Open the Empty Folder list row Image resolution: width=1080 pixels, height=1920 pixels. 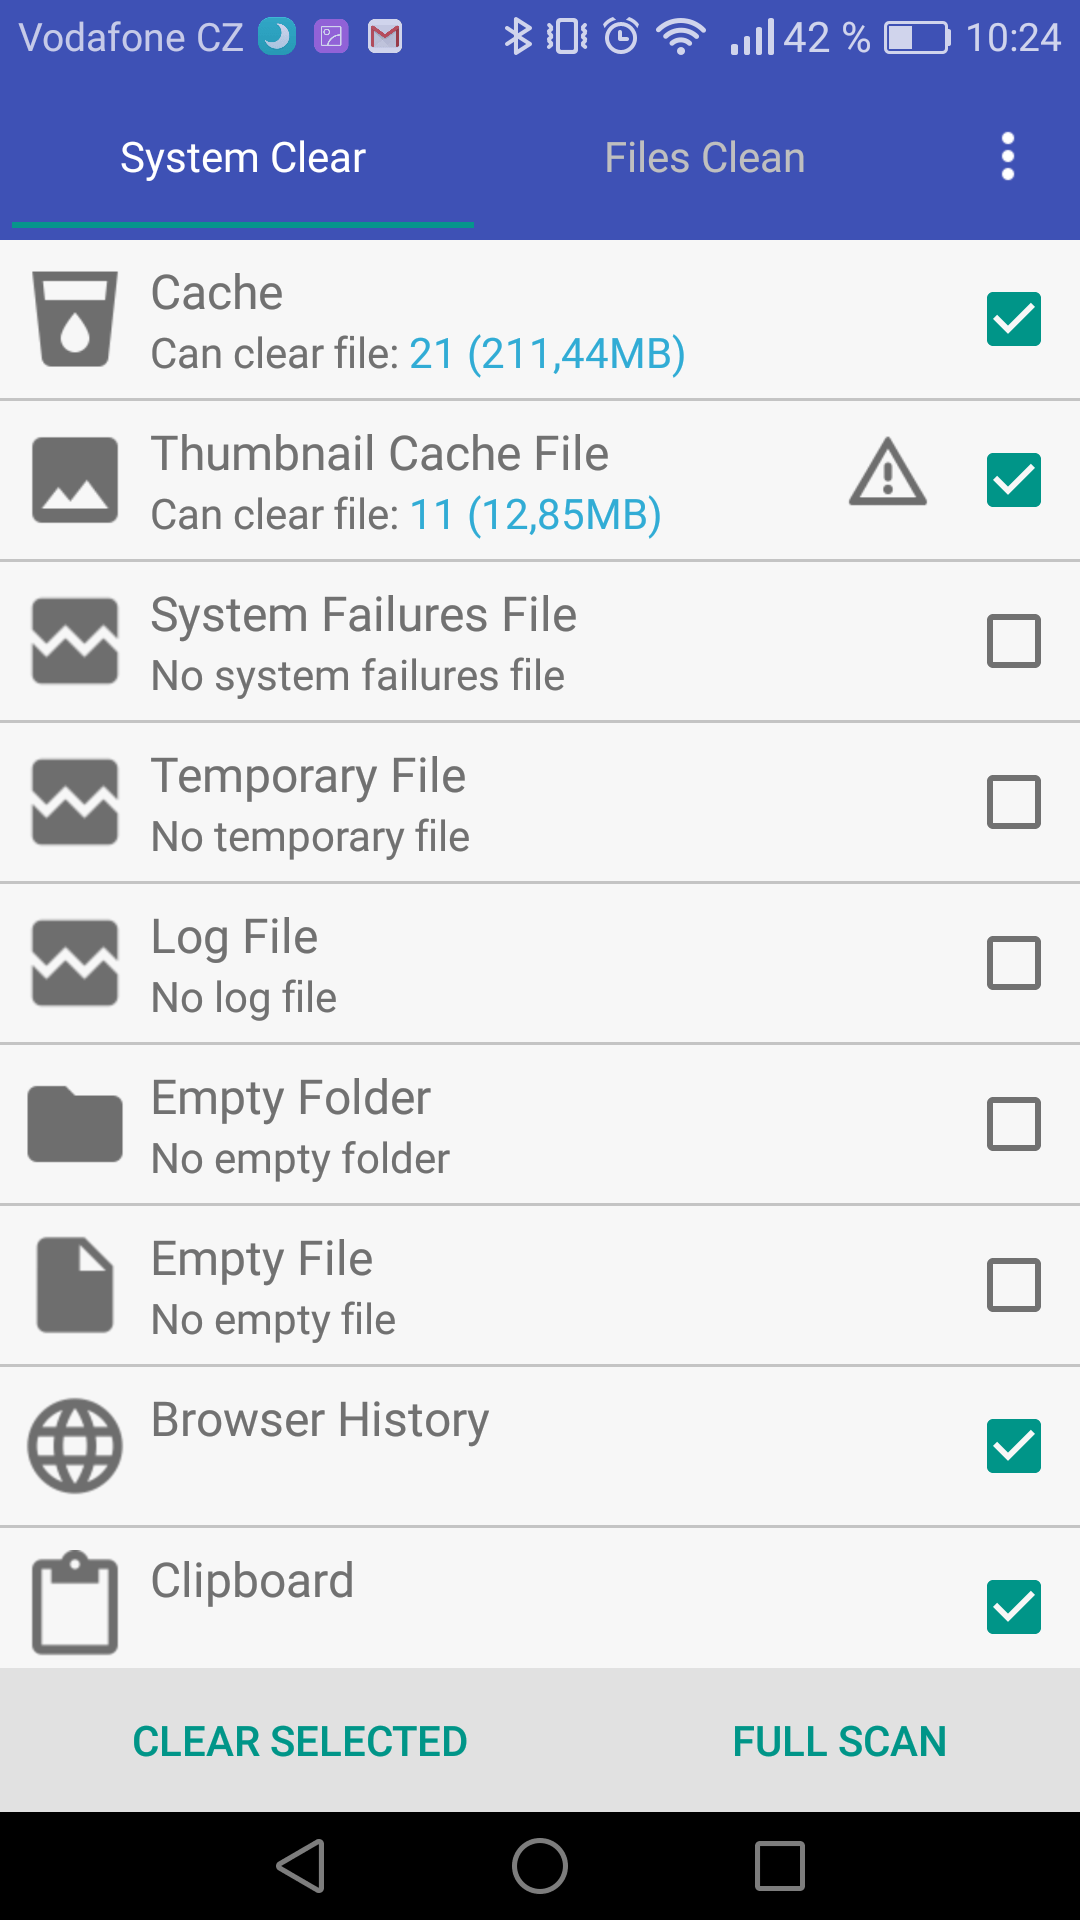[x=540, y=1124]
